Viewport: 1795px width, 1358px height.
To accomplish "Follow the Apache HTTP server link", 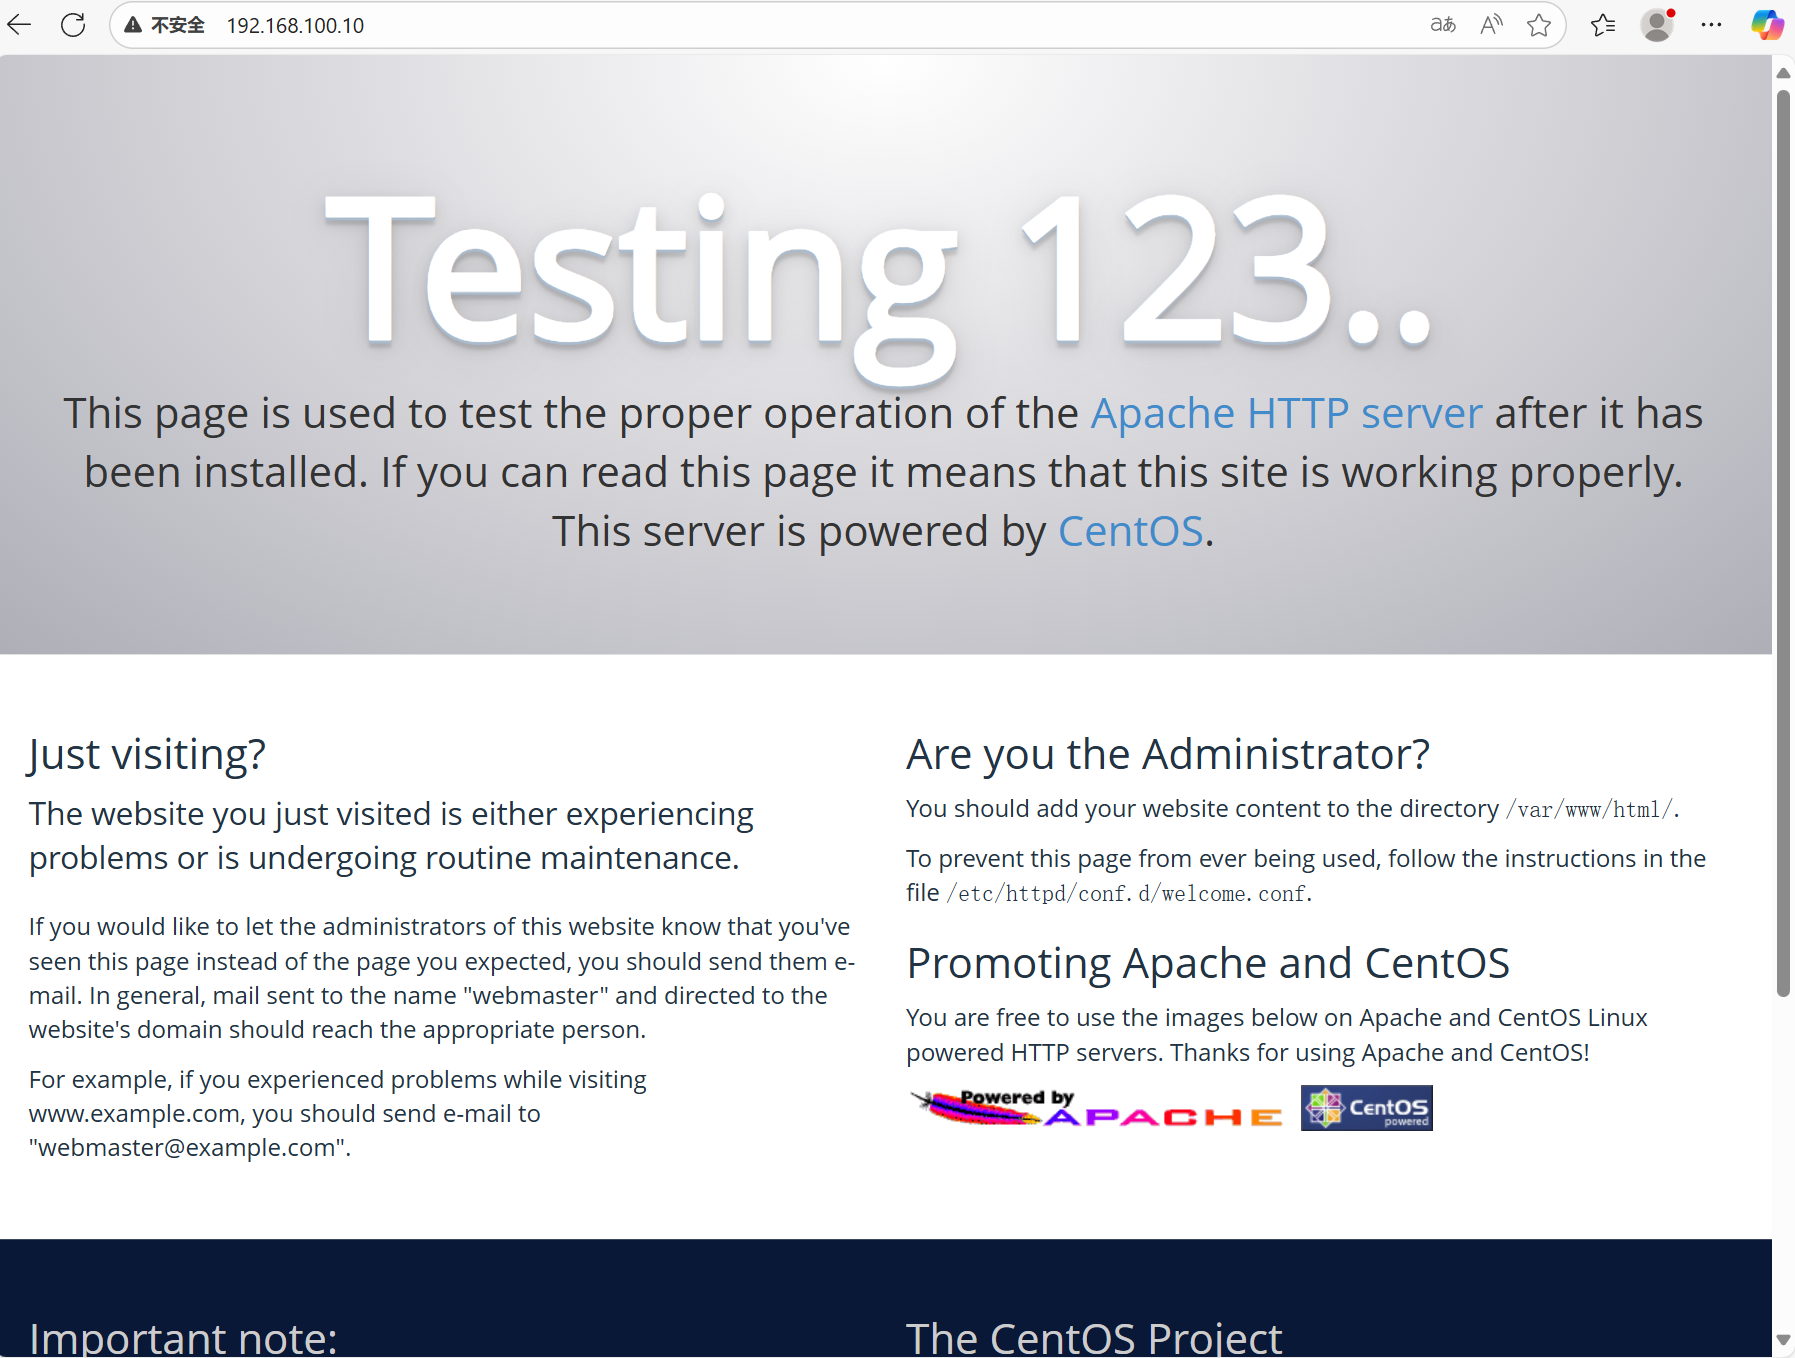I will [x=1286, y=413].
